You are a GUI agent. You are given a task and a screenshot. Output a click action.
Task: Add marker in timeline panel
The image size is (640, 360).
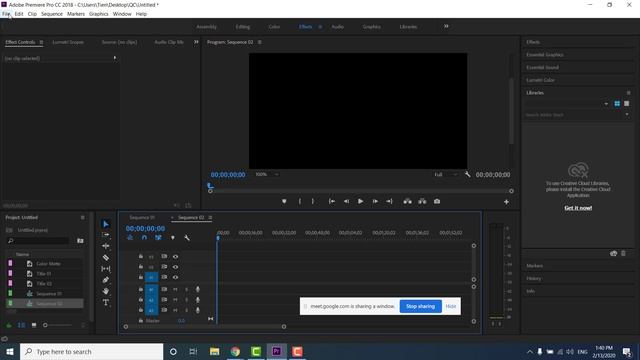(173, 238)
